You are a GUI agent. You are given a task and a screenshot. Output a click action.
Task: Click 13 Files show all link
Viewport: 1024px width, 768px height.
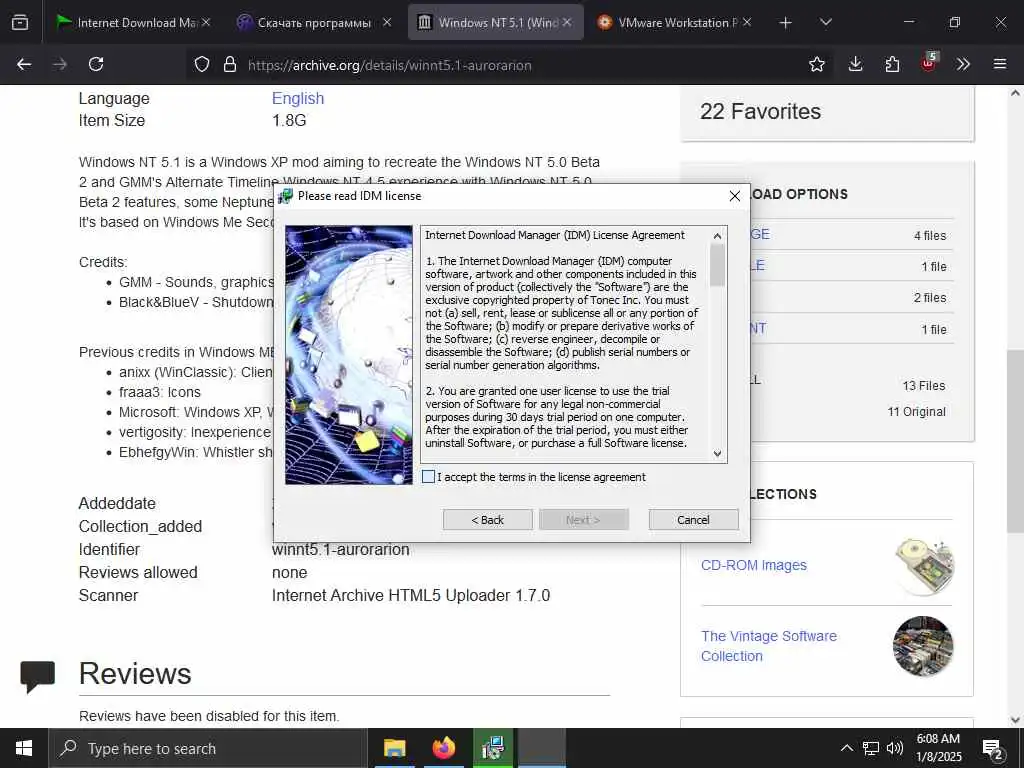(x=923, y=385)
